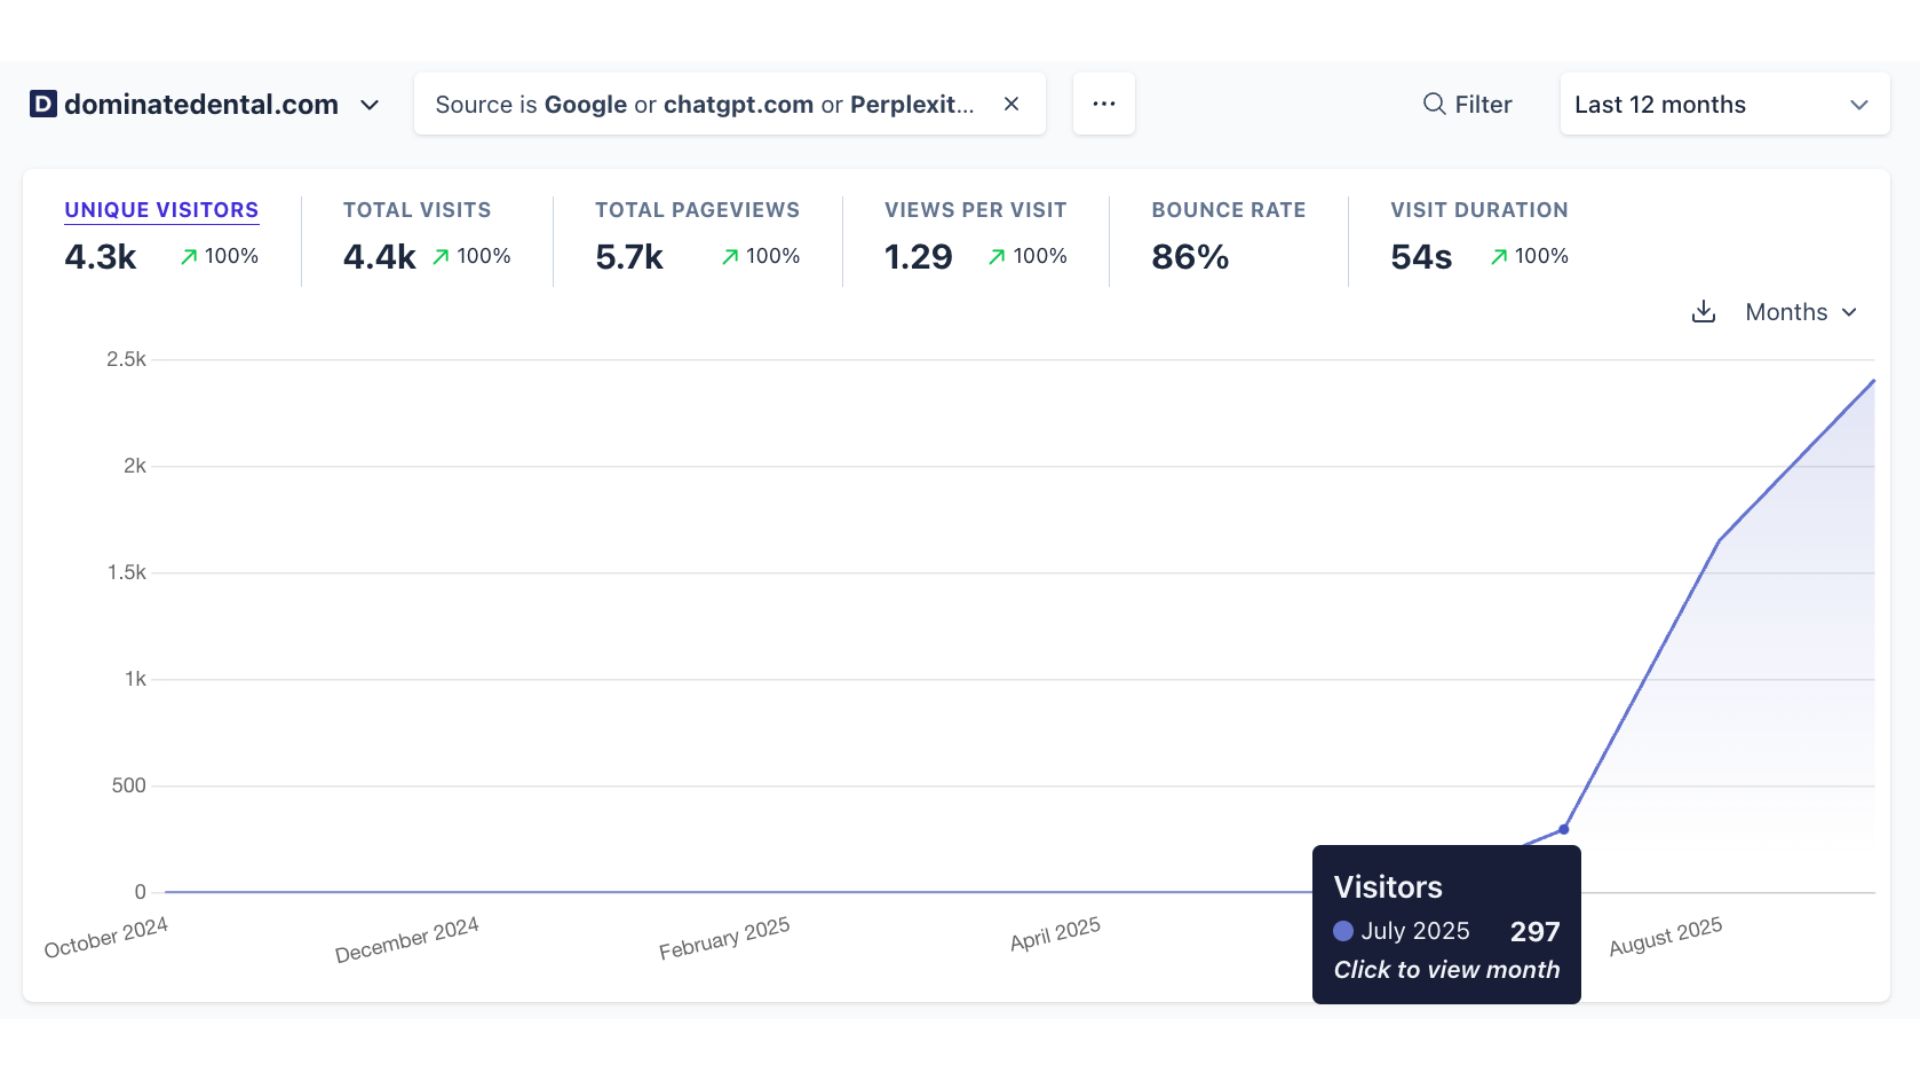Open the Filter search control
The width and height of the screenshot is (1920, 1080).
(x=1467, y=103)
